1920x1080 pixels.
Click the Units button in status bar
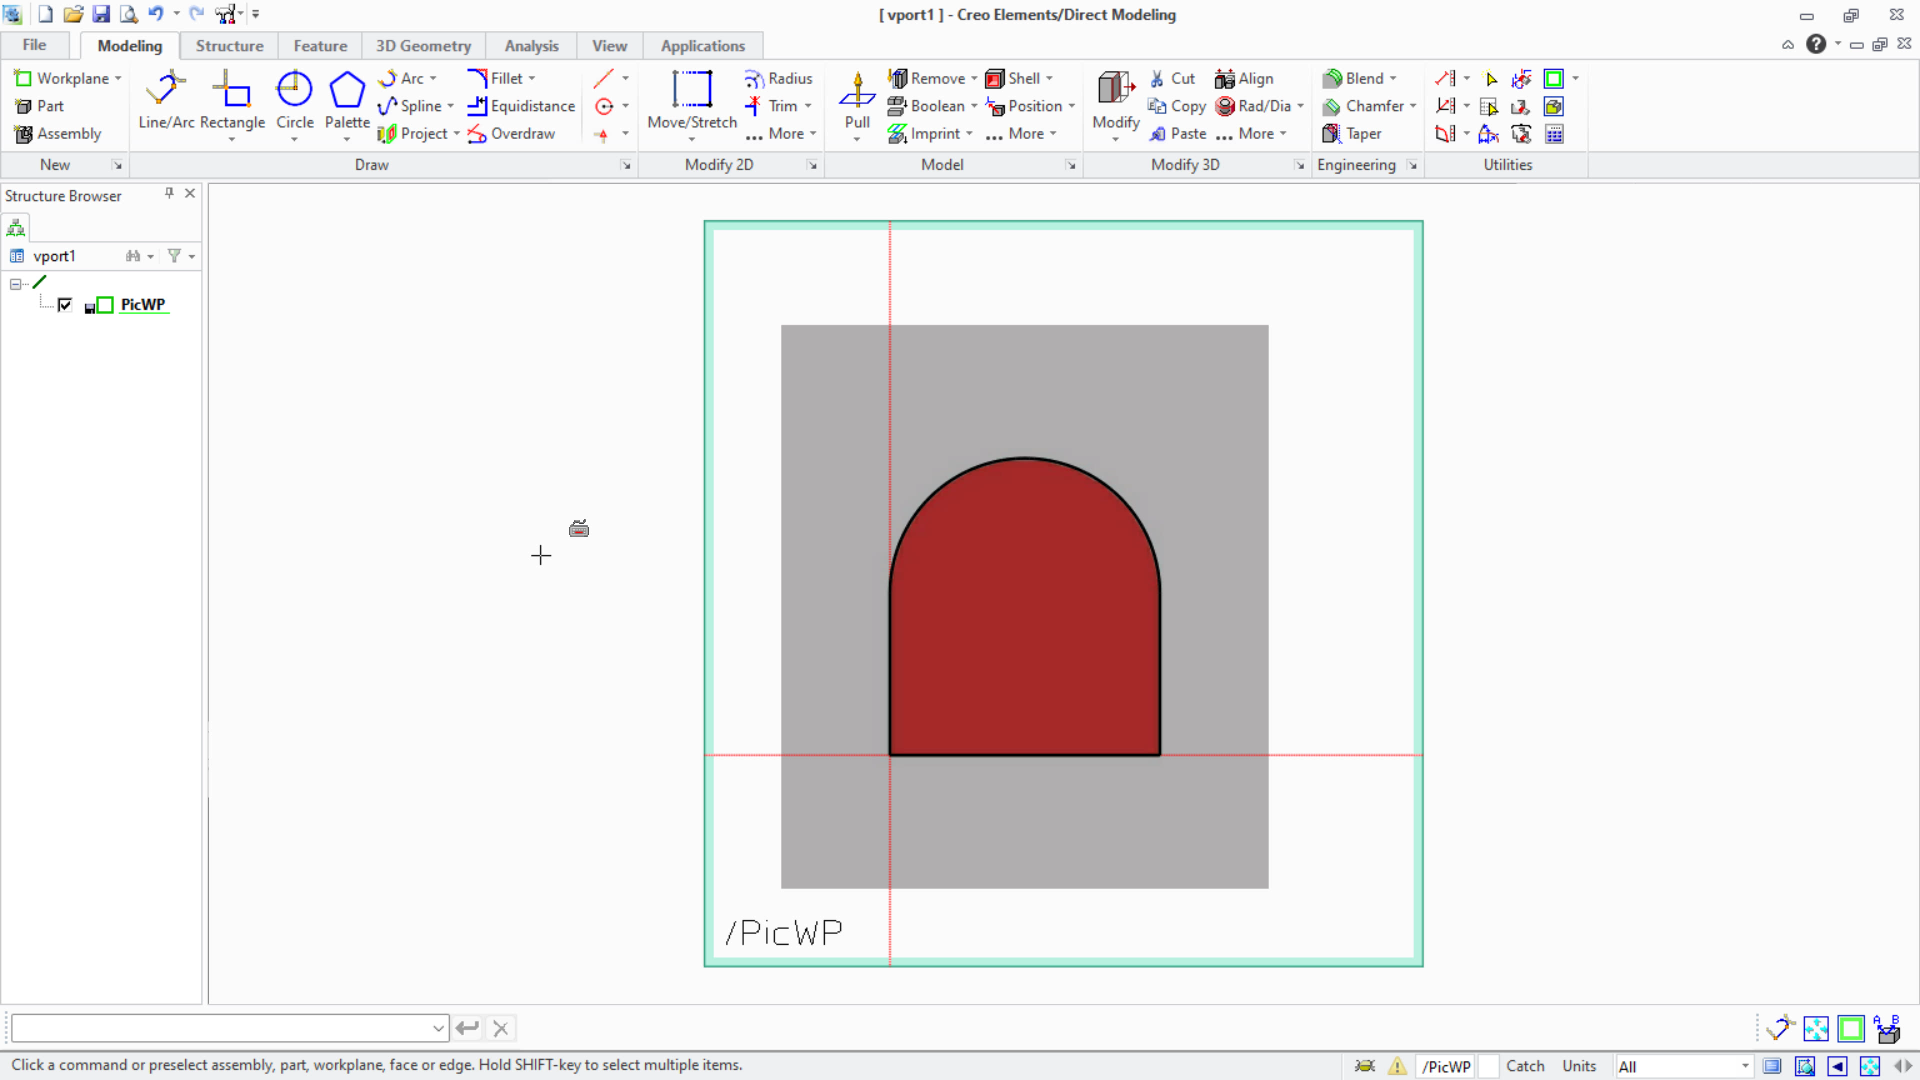[1579, 1066]
